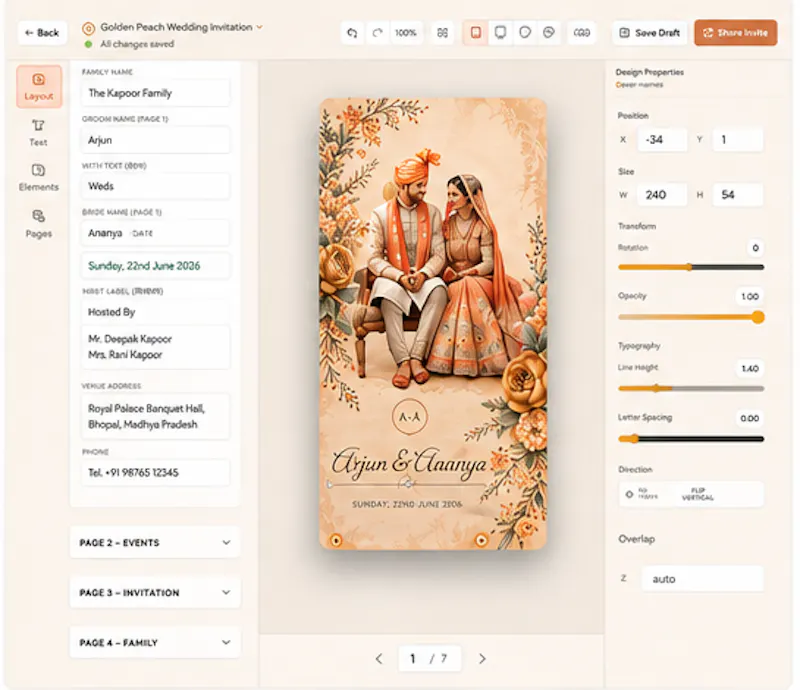Click the bottom-left round orange icon on card
This screenshot has height=690, width=800.
pyautogui.click(x=336, y=540)
